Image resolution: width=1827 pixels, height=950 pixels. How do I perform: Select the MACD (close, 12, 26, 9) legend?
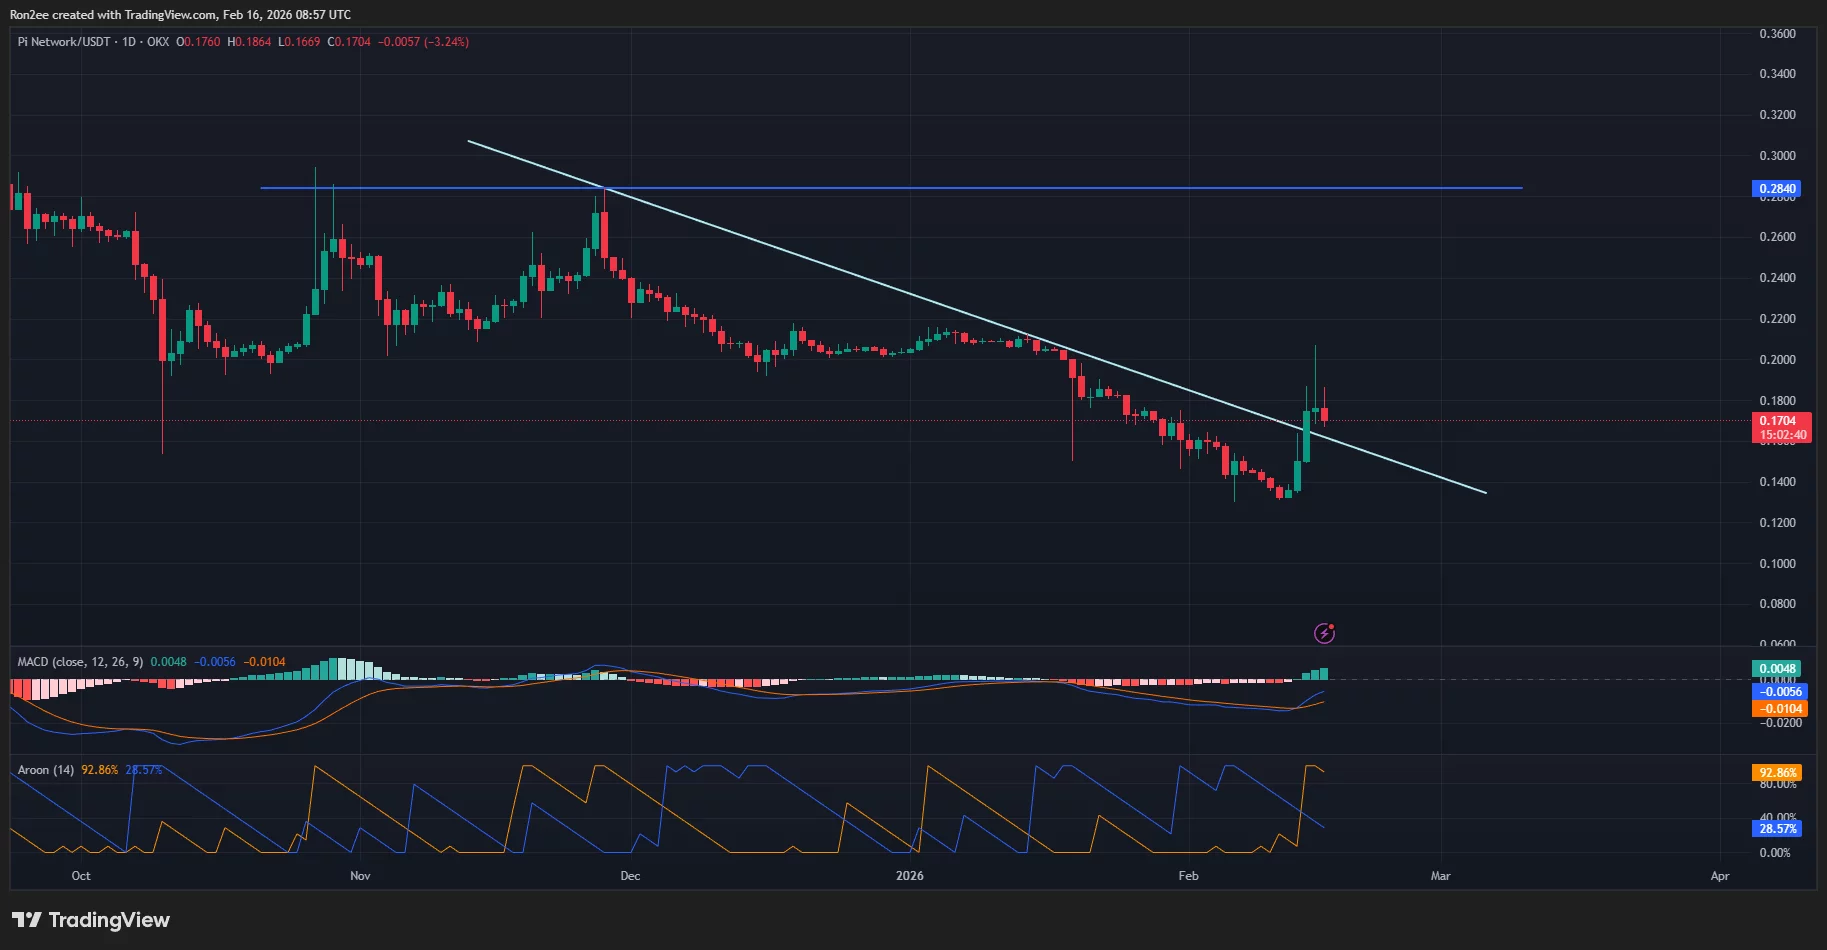pos(80,661)
